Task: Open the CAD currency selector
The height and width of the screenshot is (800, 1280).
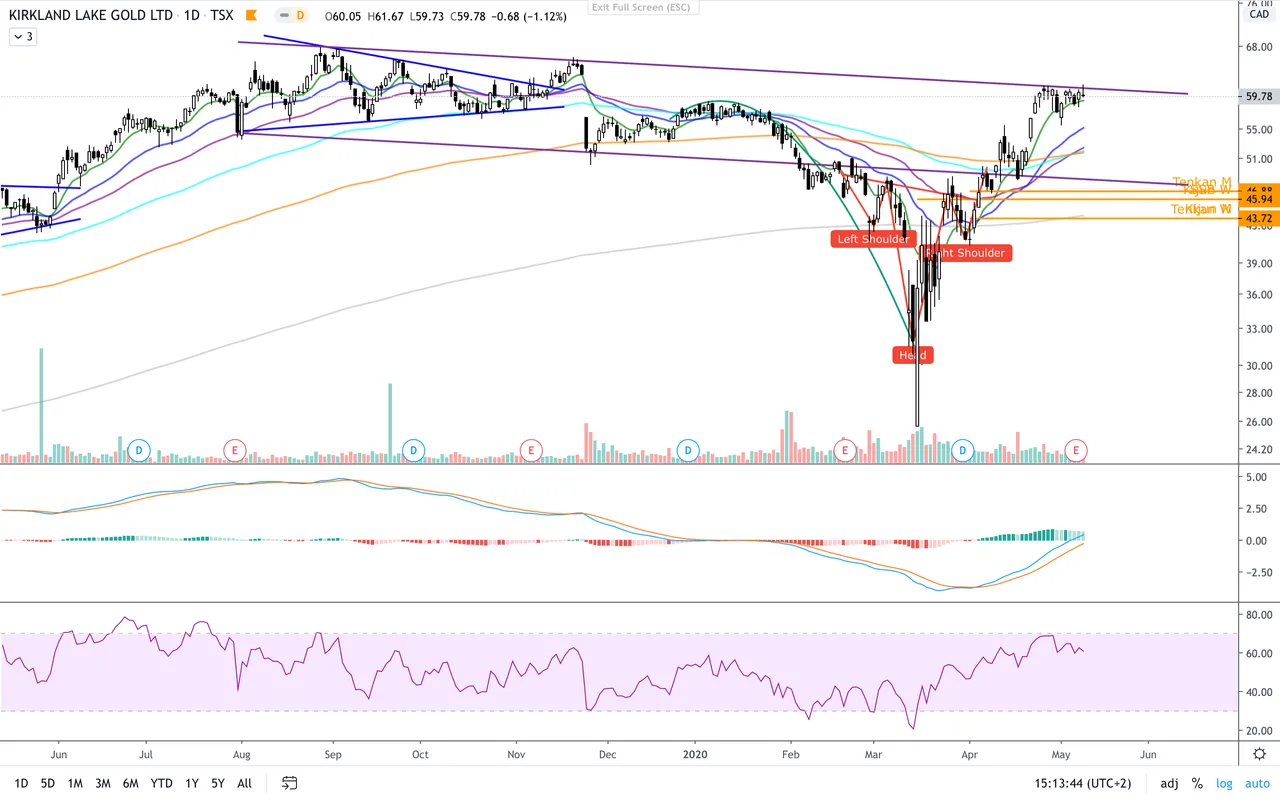Action: [x=1258, y=14]
